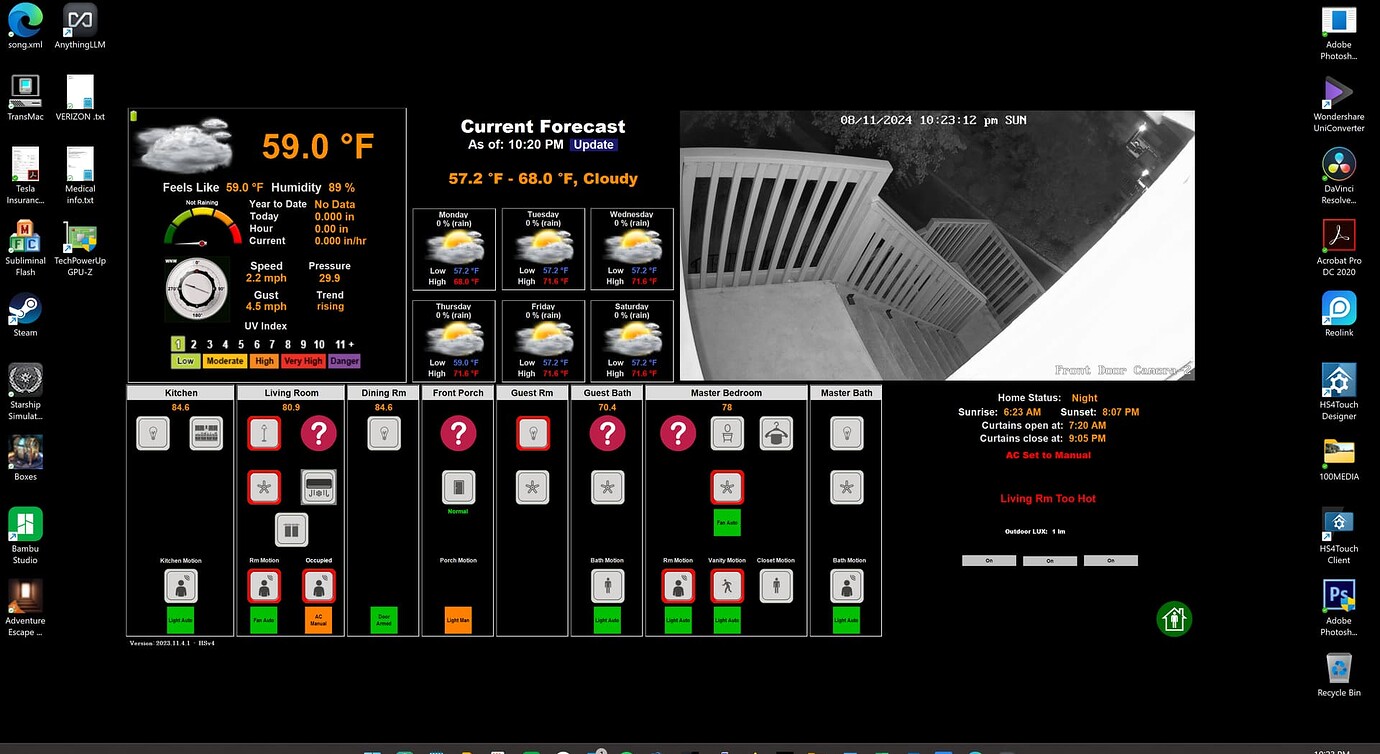Click the red Living Rm Too Hot alert
This screenshot has height=754, width=1380.
[1048, 499]
